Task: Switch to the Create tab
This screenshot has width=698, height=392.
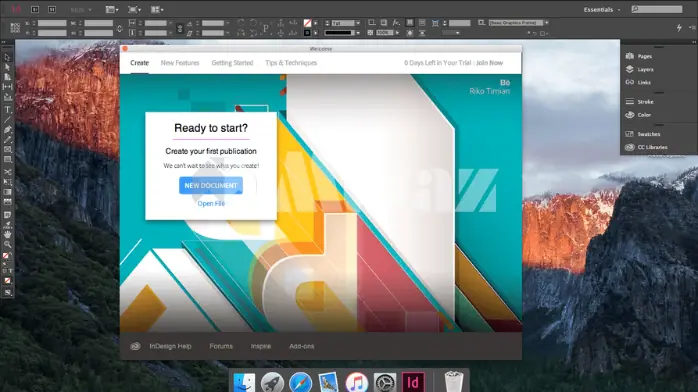Action: coord(139,63)
